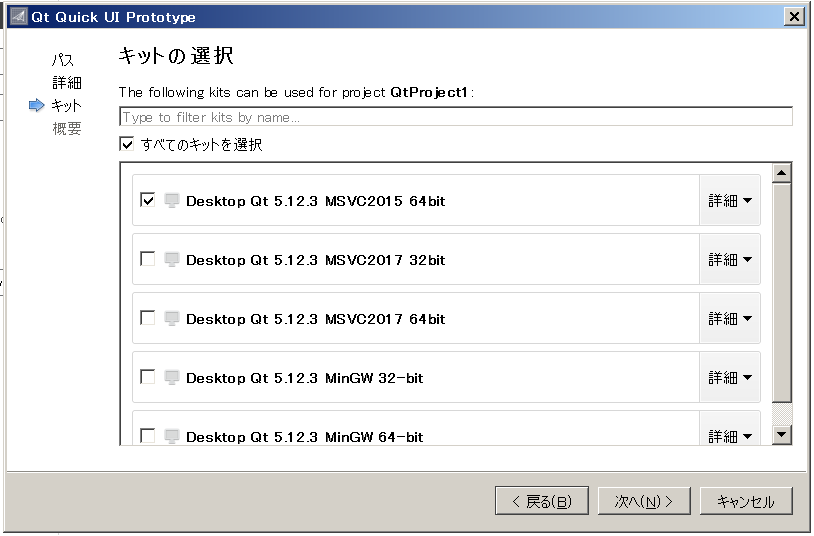
Task: Select キット wizard step
Action: (x=66, y=105)
